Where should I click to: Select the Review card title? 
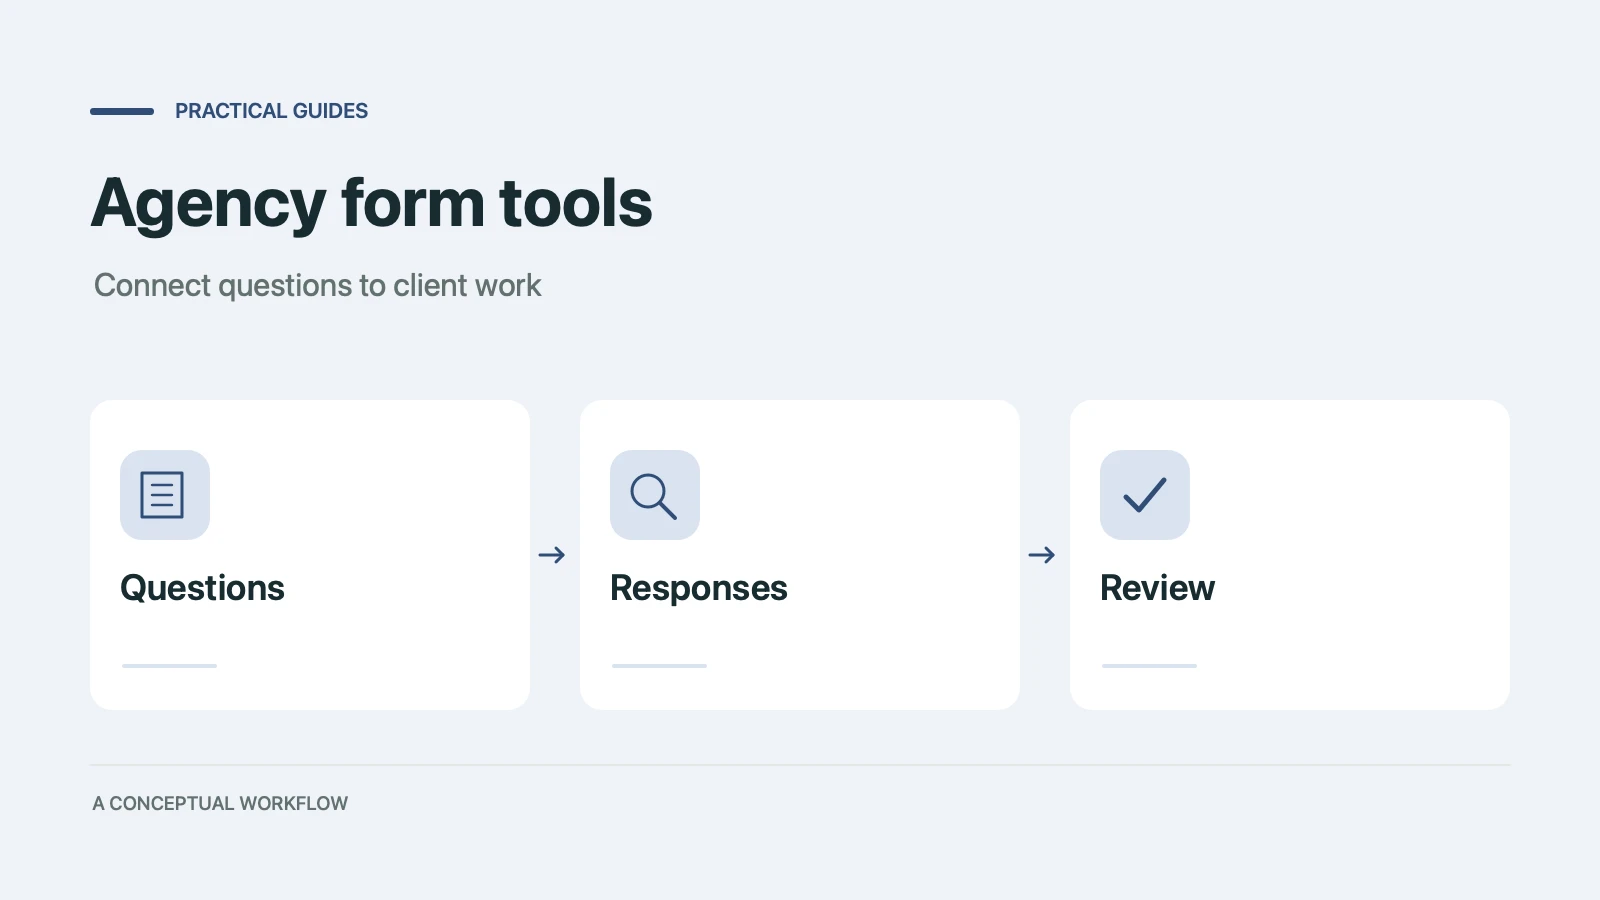pyautogui.click(x=1157, y=588)
